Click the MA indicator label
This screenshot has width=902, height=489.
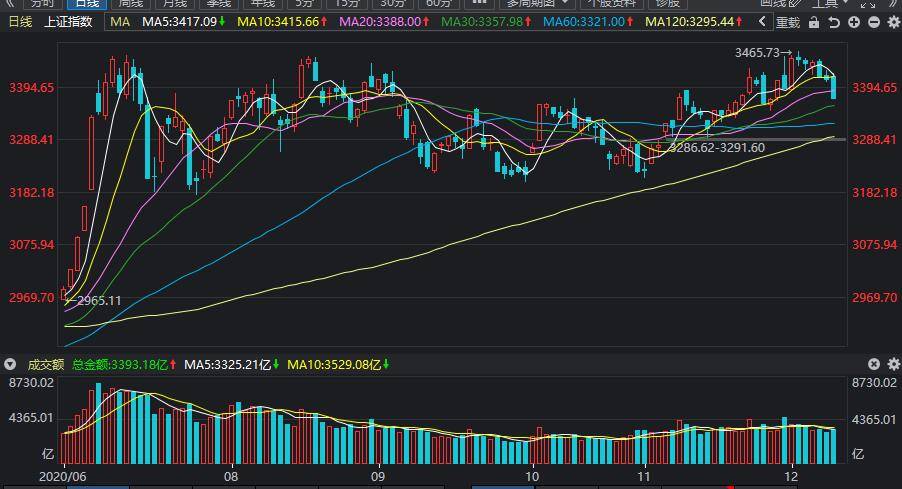click(119, 21)
